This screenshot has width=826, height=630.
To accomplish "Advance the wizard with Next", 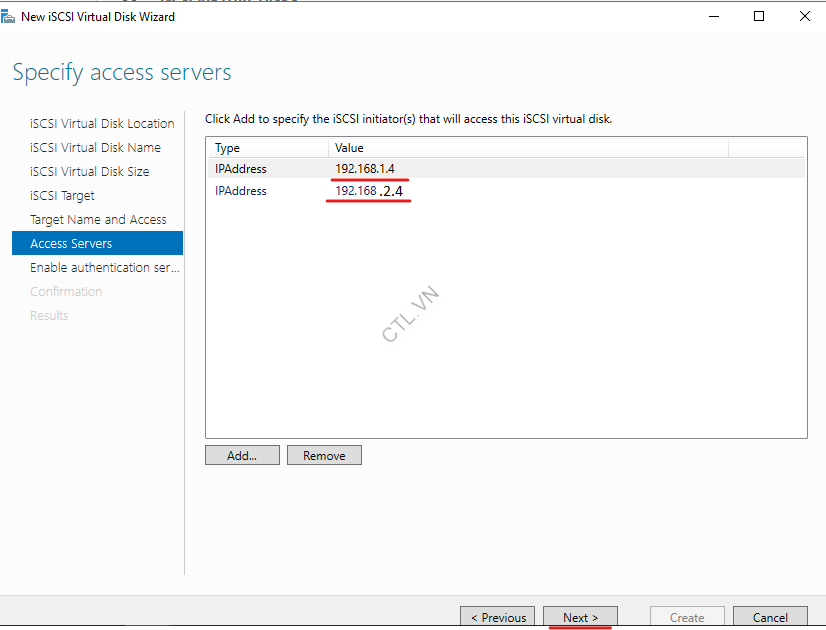I will pos(580,617).
